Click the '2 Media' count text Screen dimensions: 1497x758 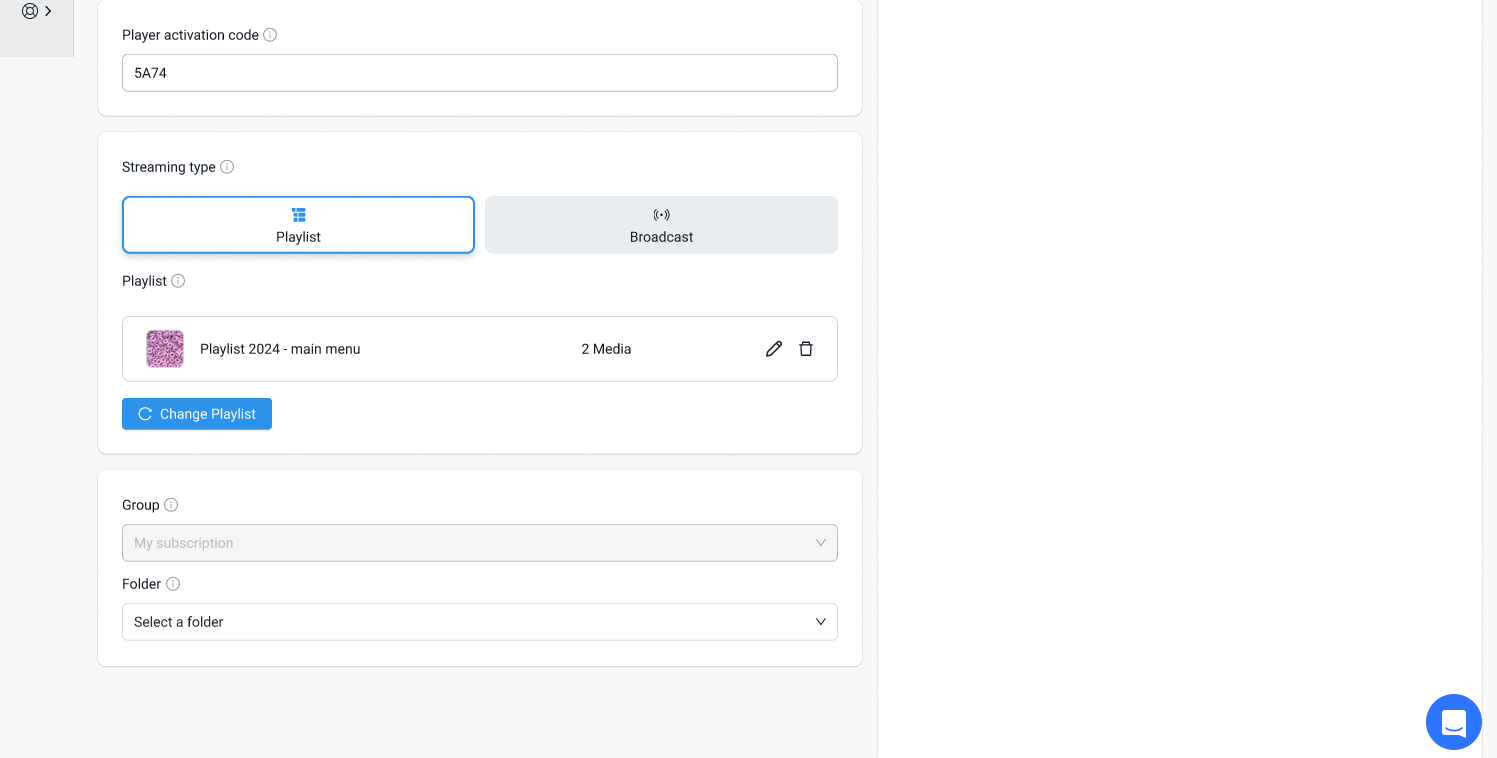click(606, 349)
